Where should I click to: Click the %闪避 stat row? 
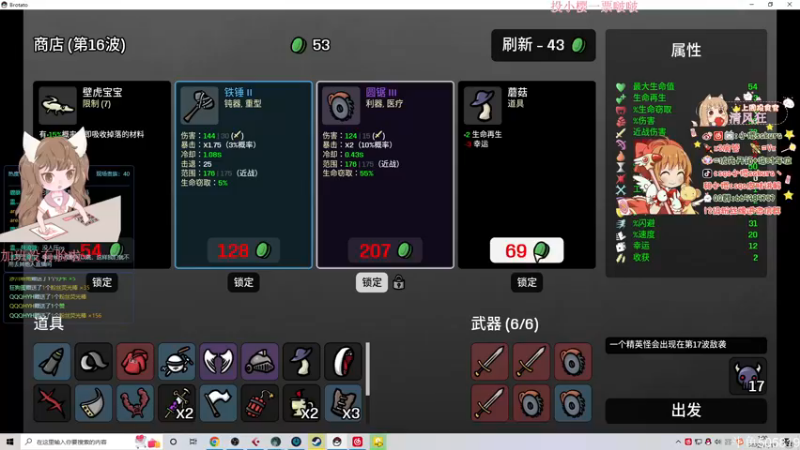(x=687, y=223)
